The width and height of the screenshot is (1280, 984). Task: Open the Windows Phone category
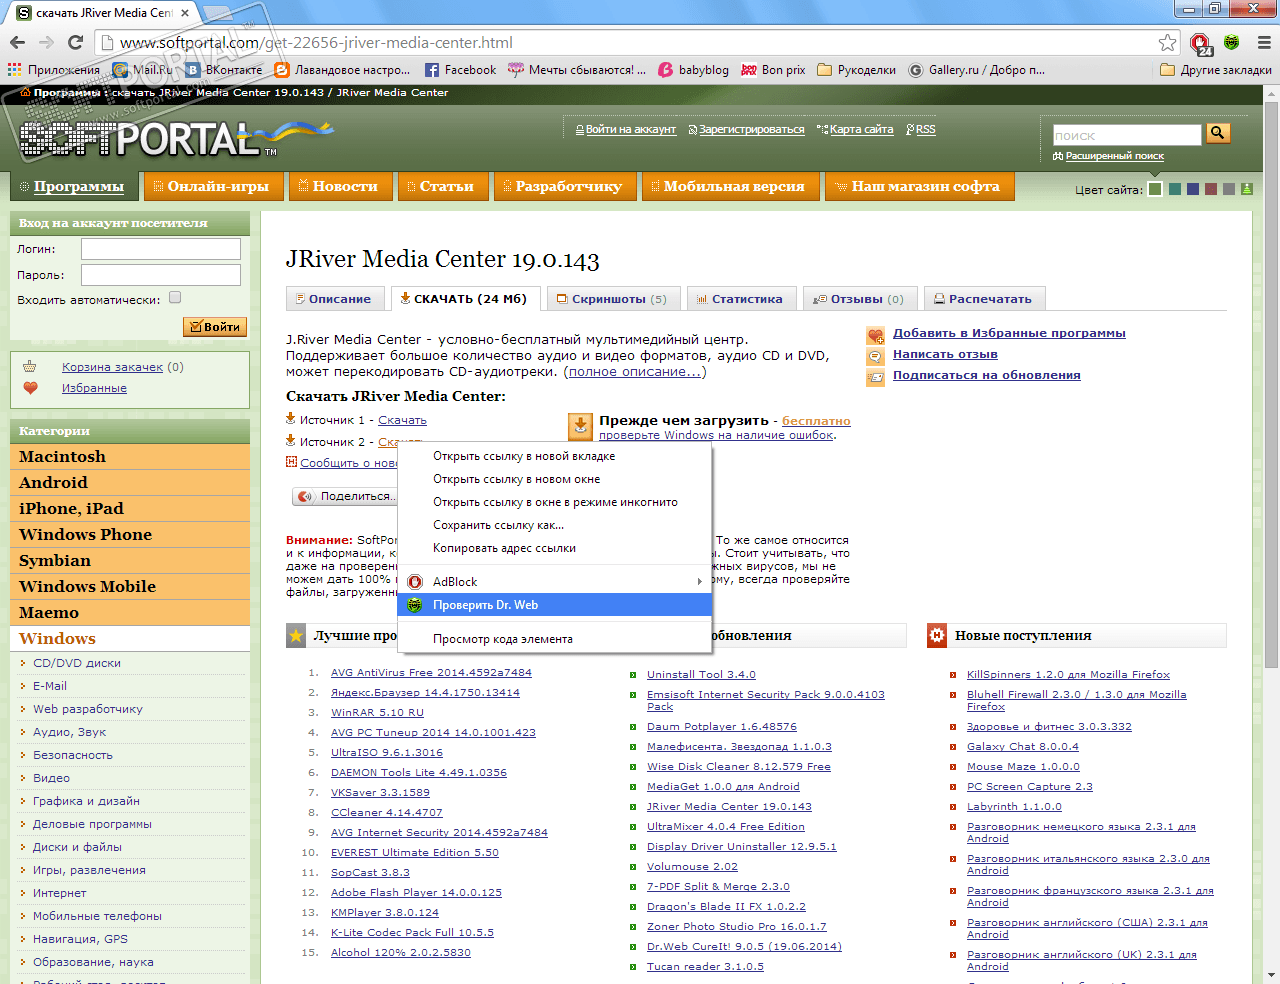click(130, 535)
